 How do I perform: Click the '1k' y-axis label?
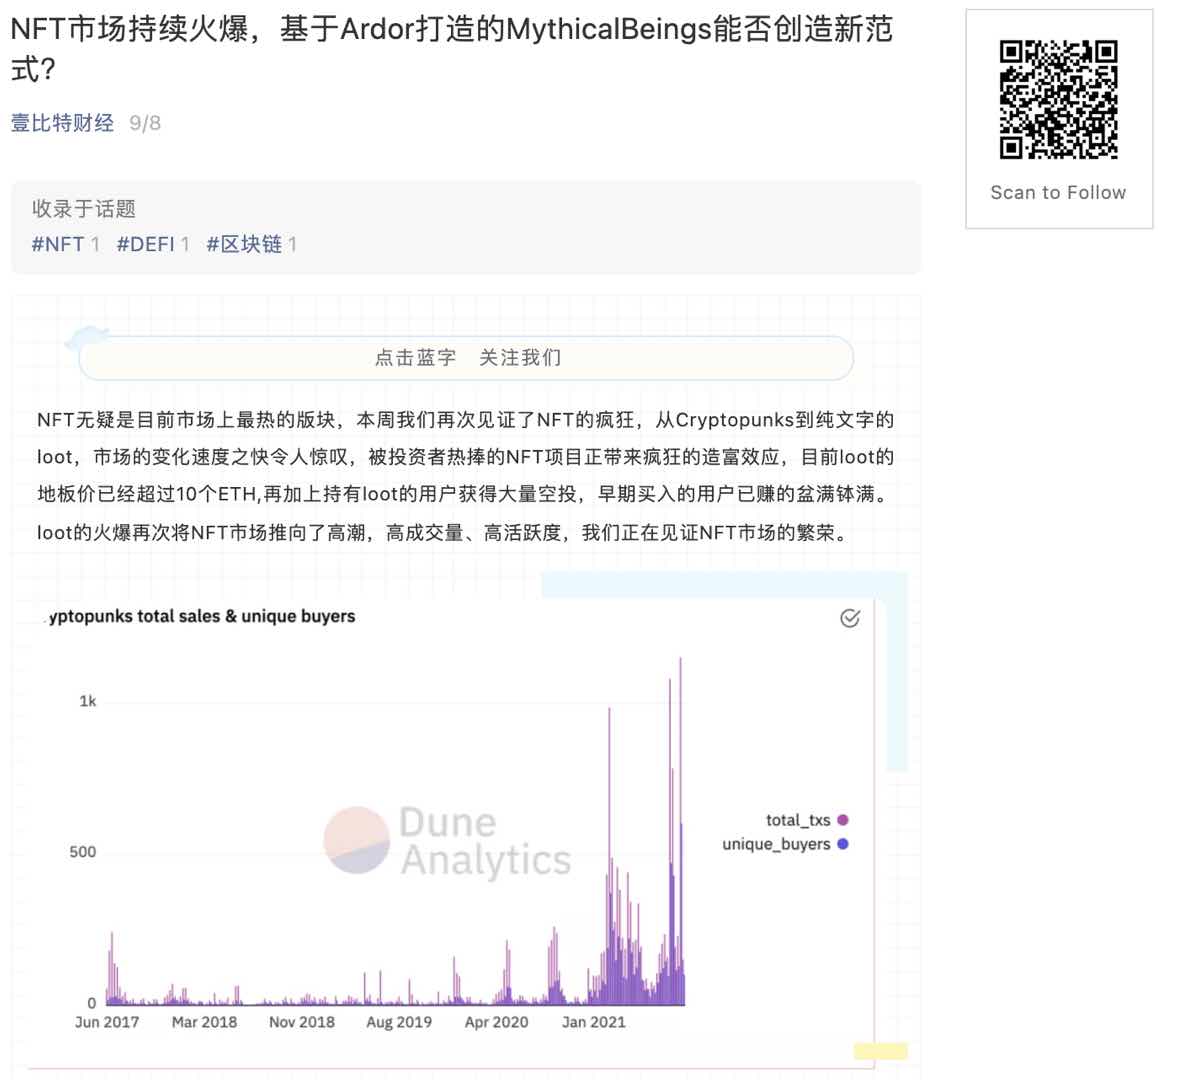coord(88,701)
